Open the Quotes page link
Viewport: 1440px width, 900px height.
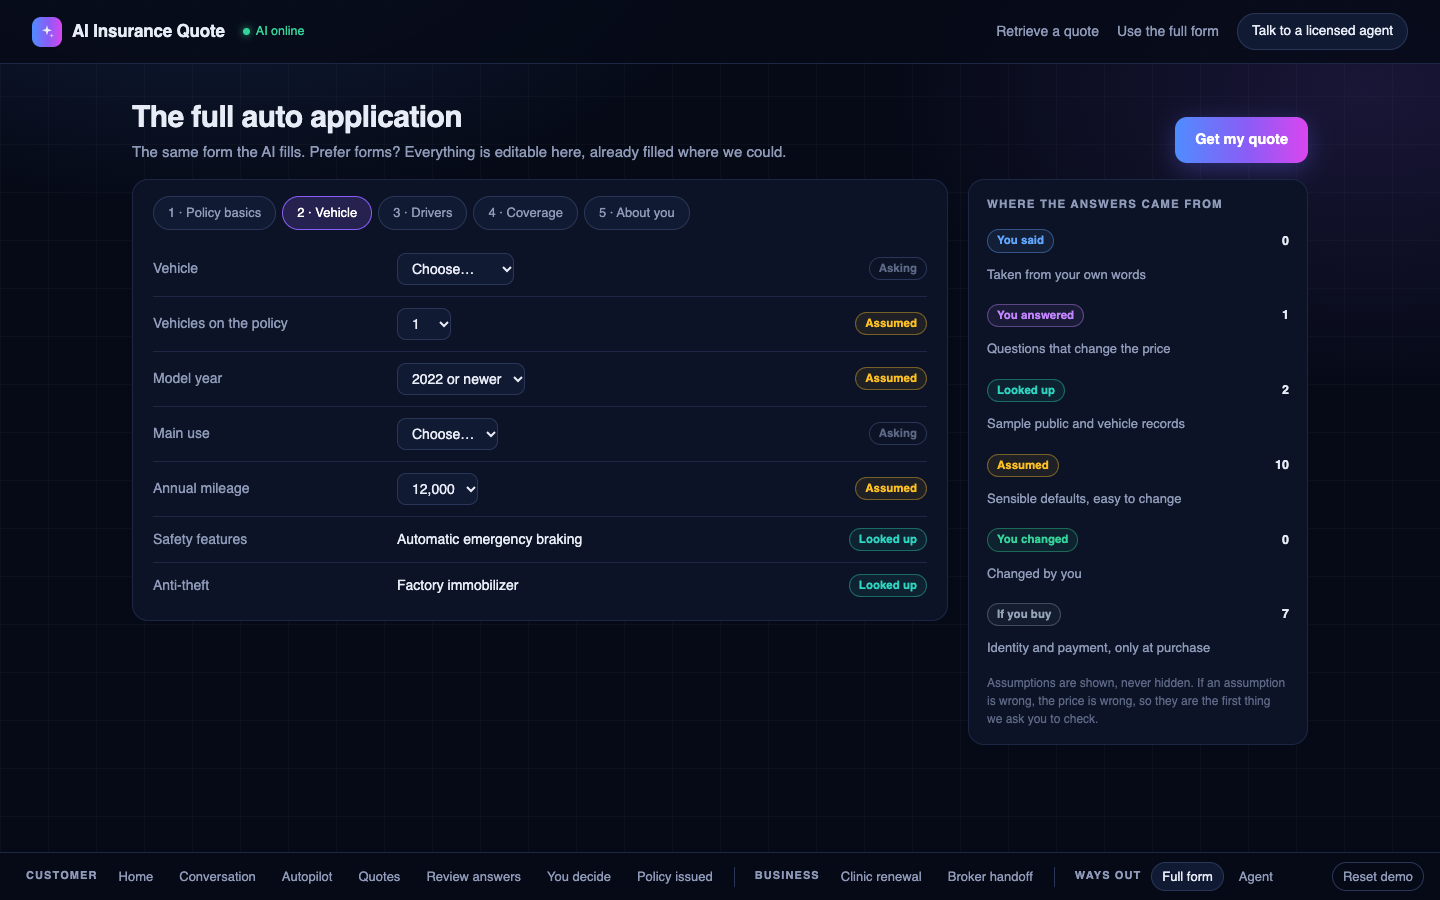pos(379,876)
